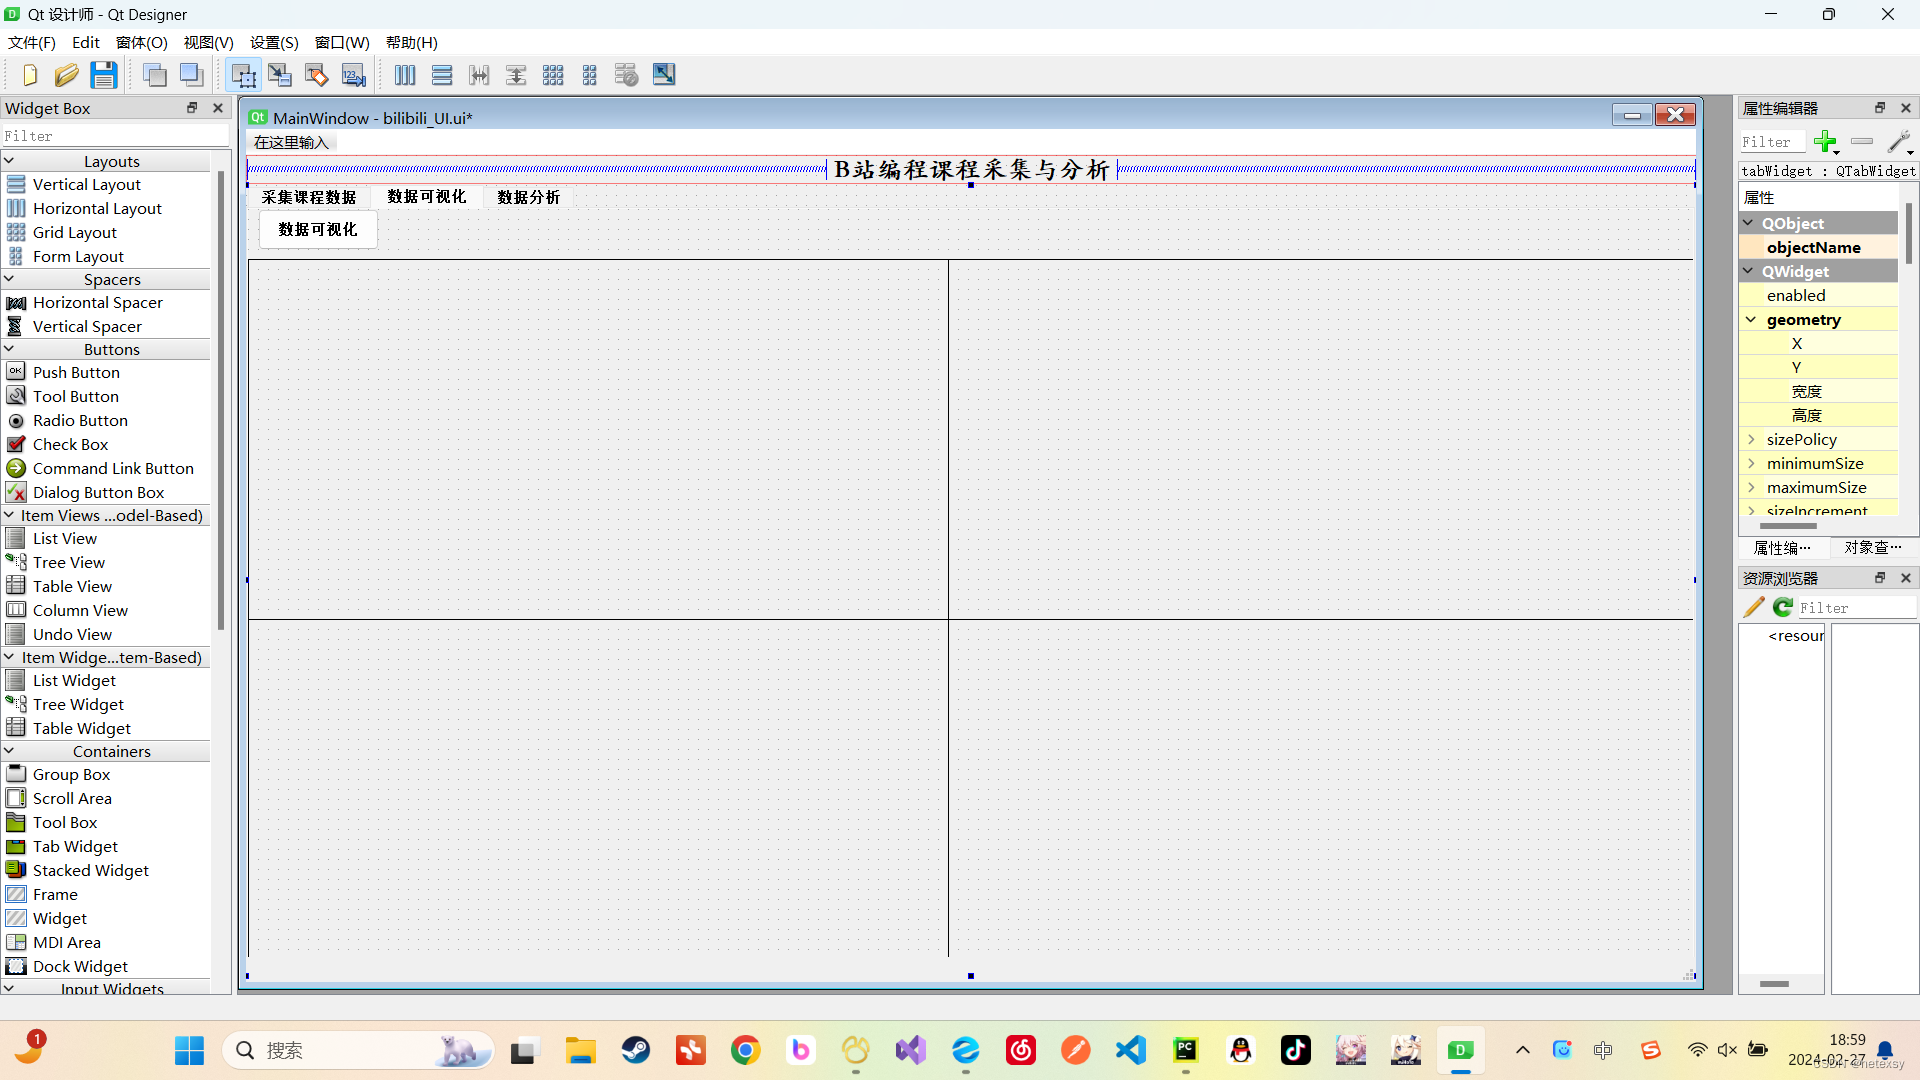Click the resource browser Filter field
This screenshot has height=1080, width=1920.
[1856, 607]
